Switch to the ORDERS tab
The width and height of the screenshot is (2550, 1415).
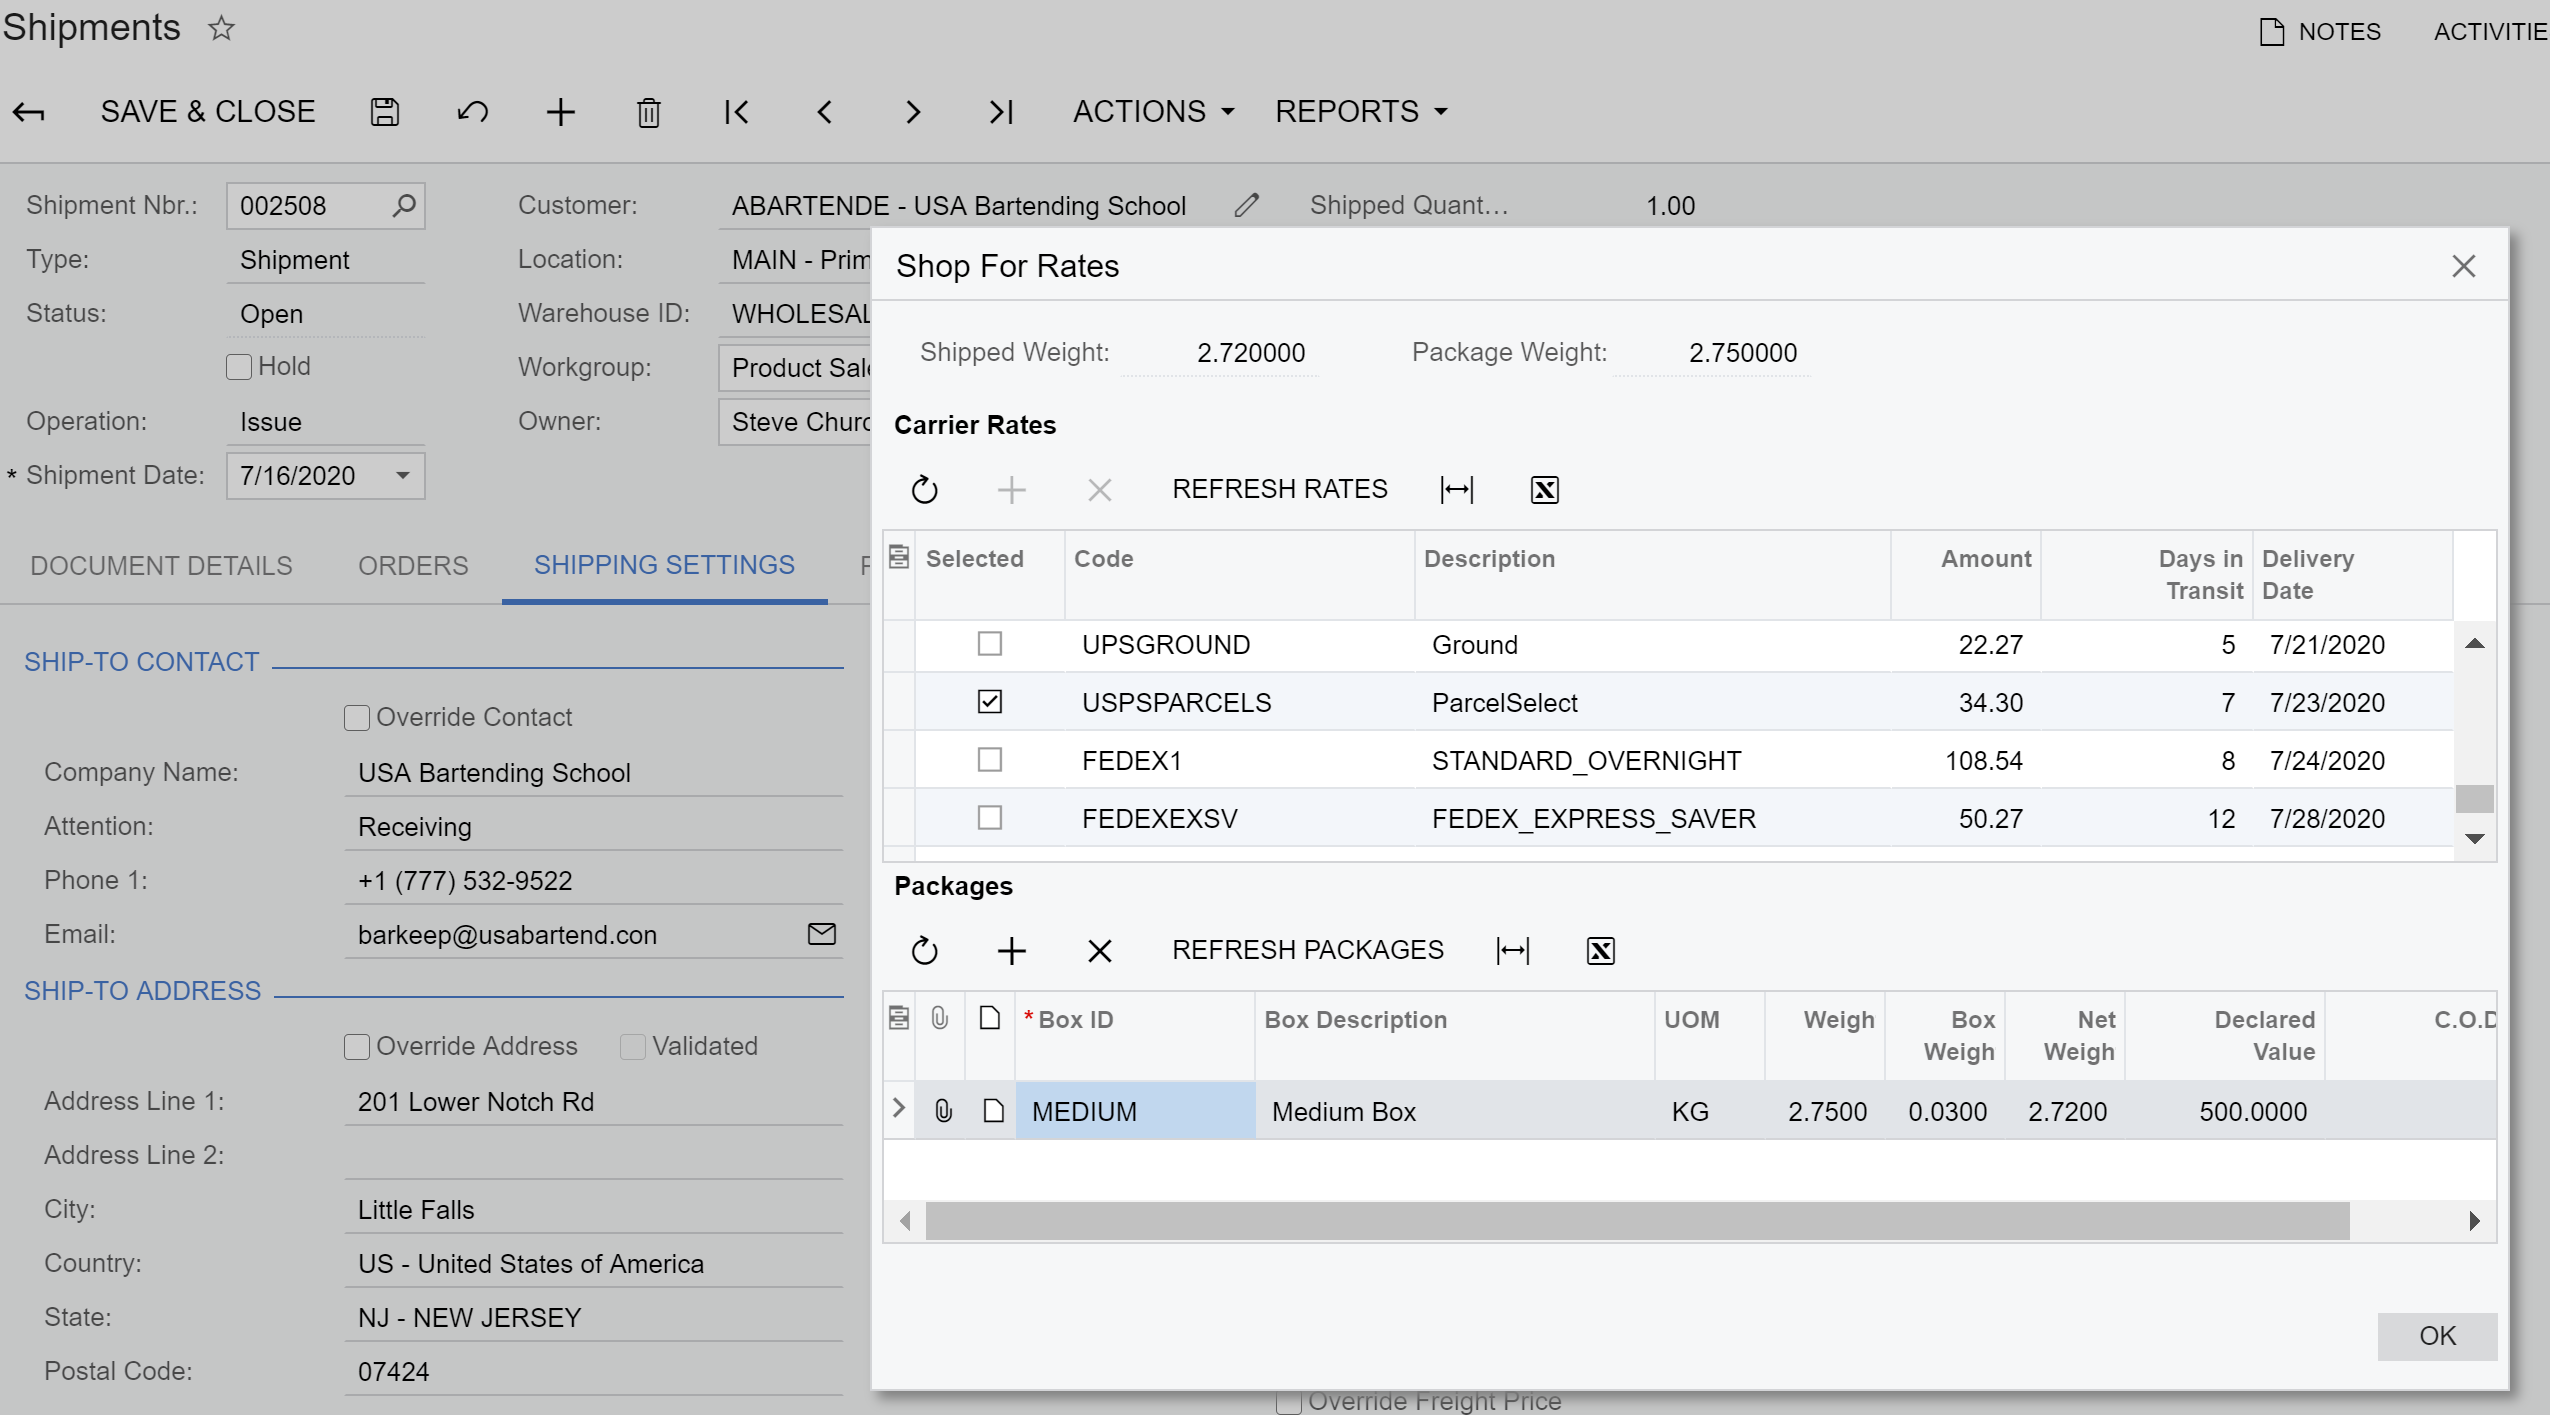point(413,565)
